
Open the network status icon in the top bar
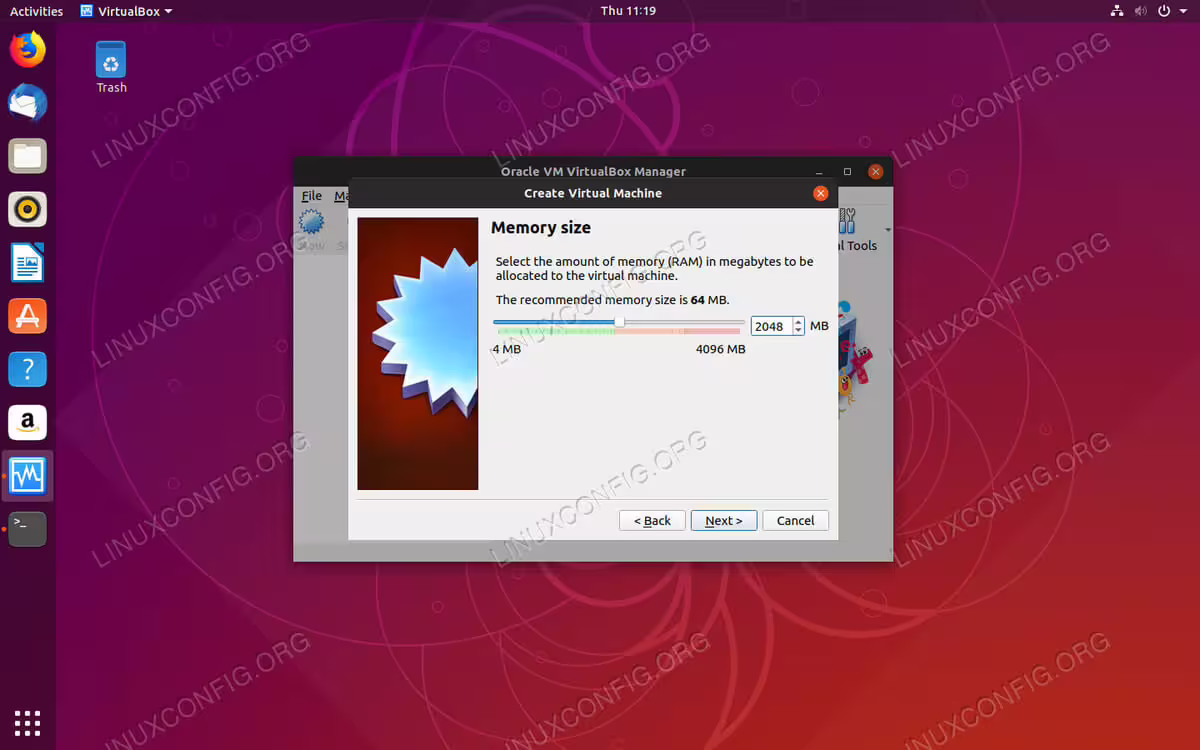(1117, 11)
